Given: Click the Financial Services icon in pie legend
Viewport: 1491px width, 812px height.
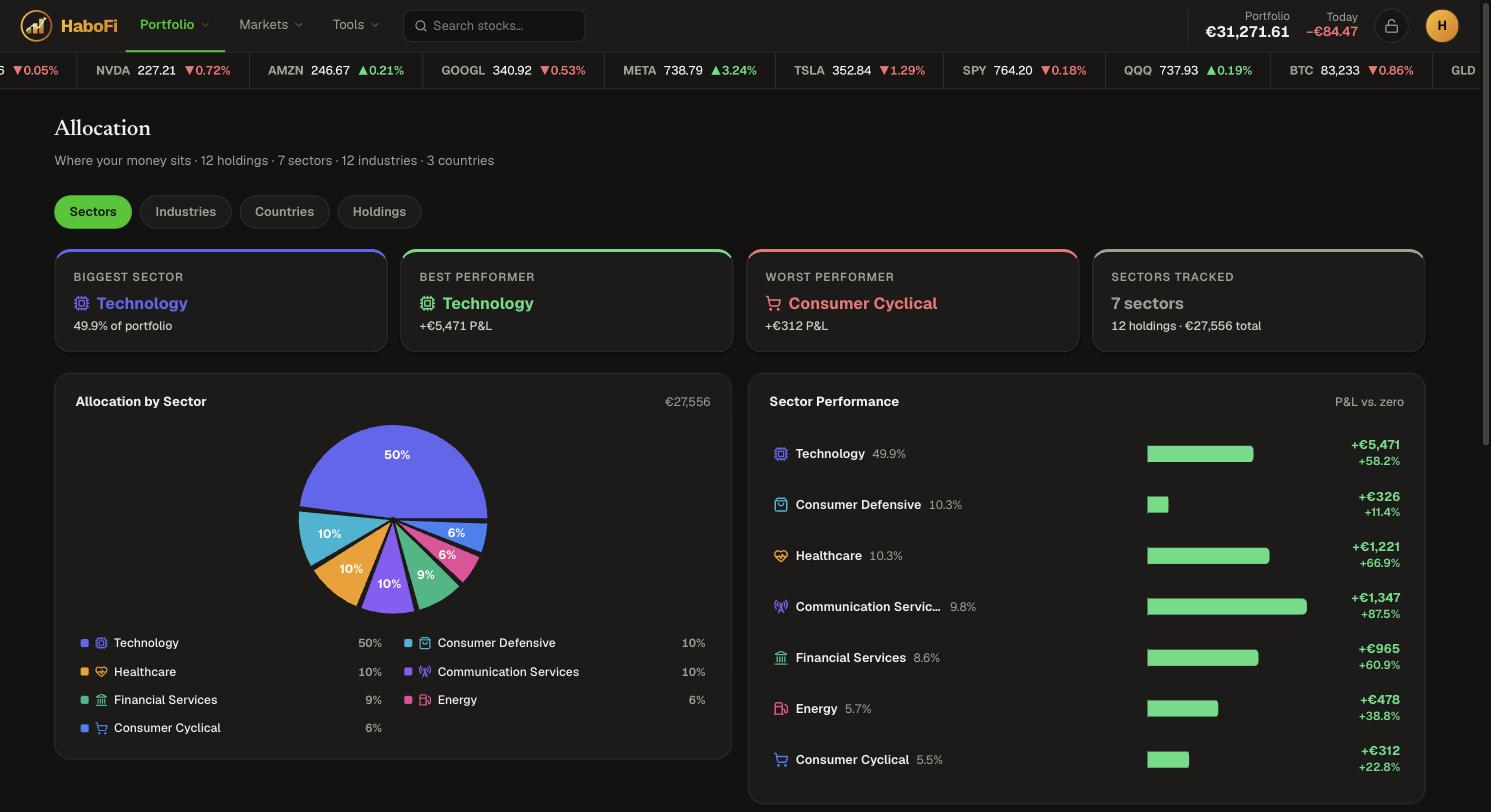Looking at the screenshot, I should click(101, 700).
